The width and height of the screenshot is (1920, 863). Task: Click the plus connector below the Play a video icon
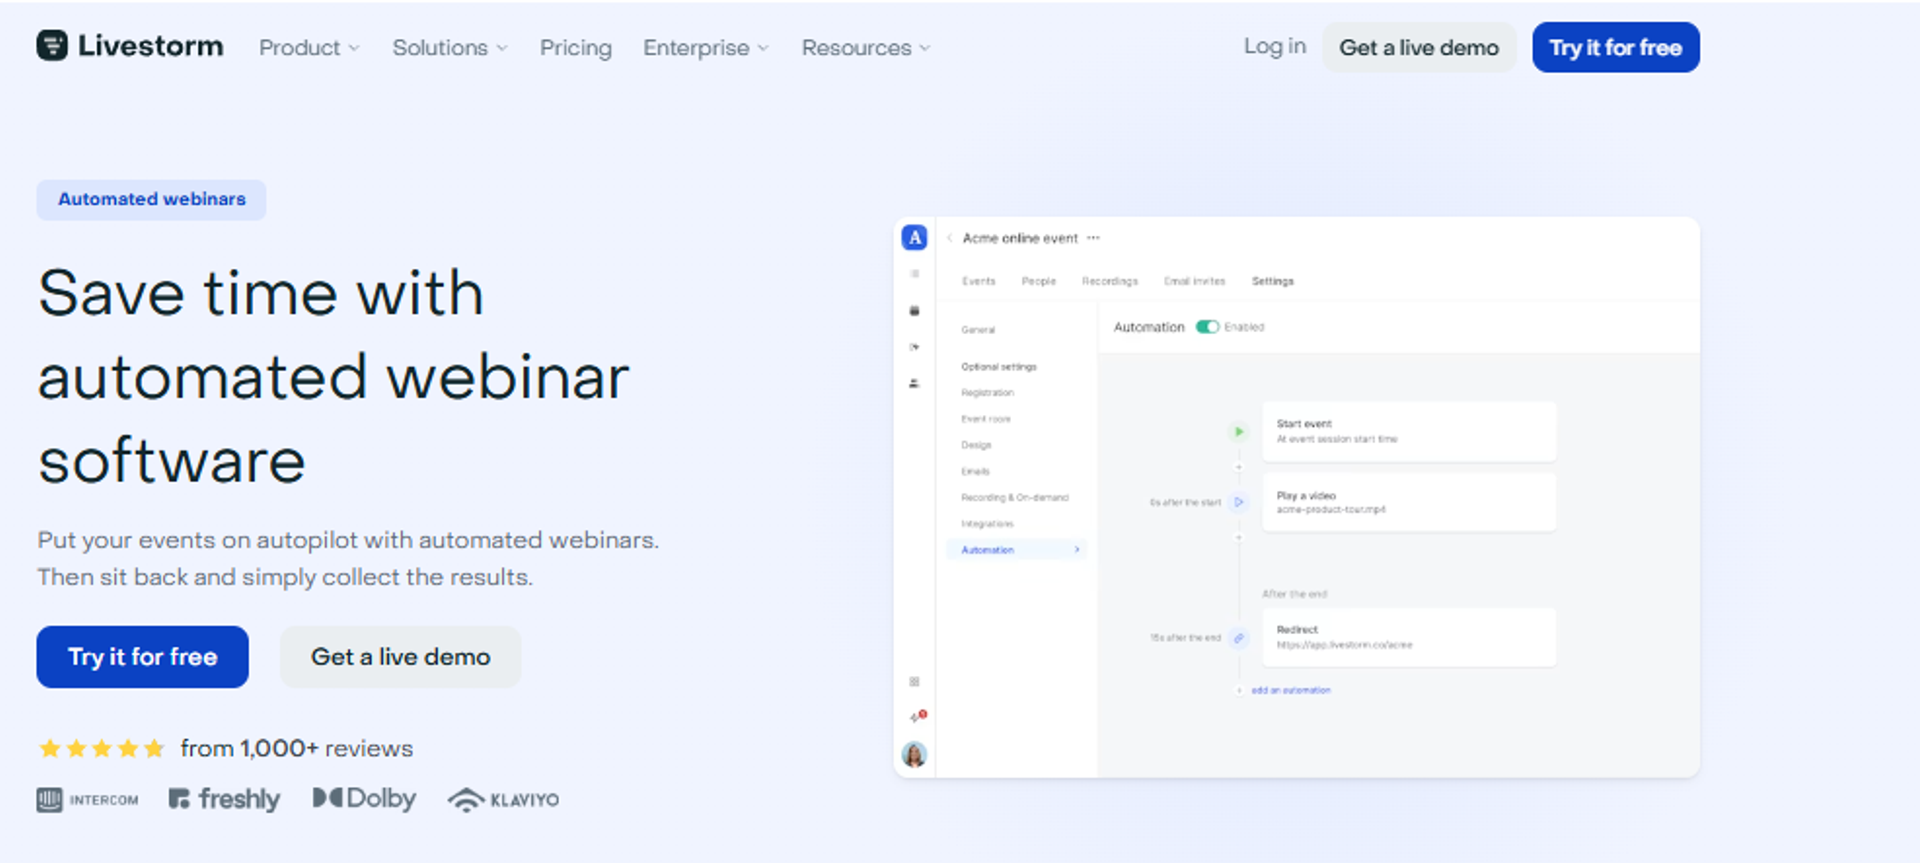1238,538
